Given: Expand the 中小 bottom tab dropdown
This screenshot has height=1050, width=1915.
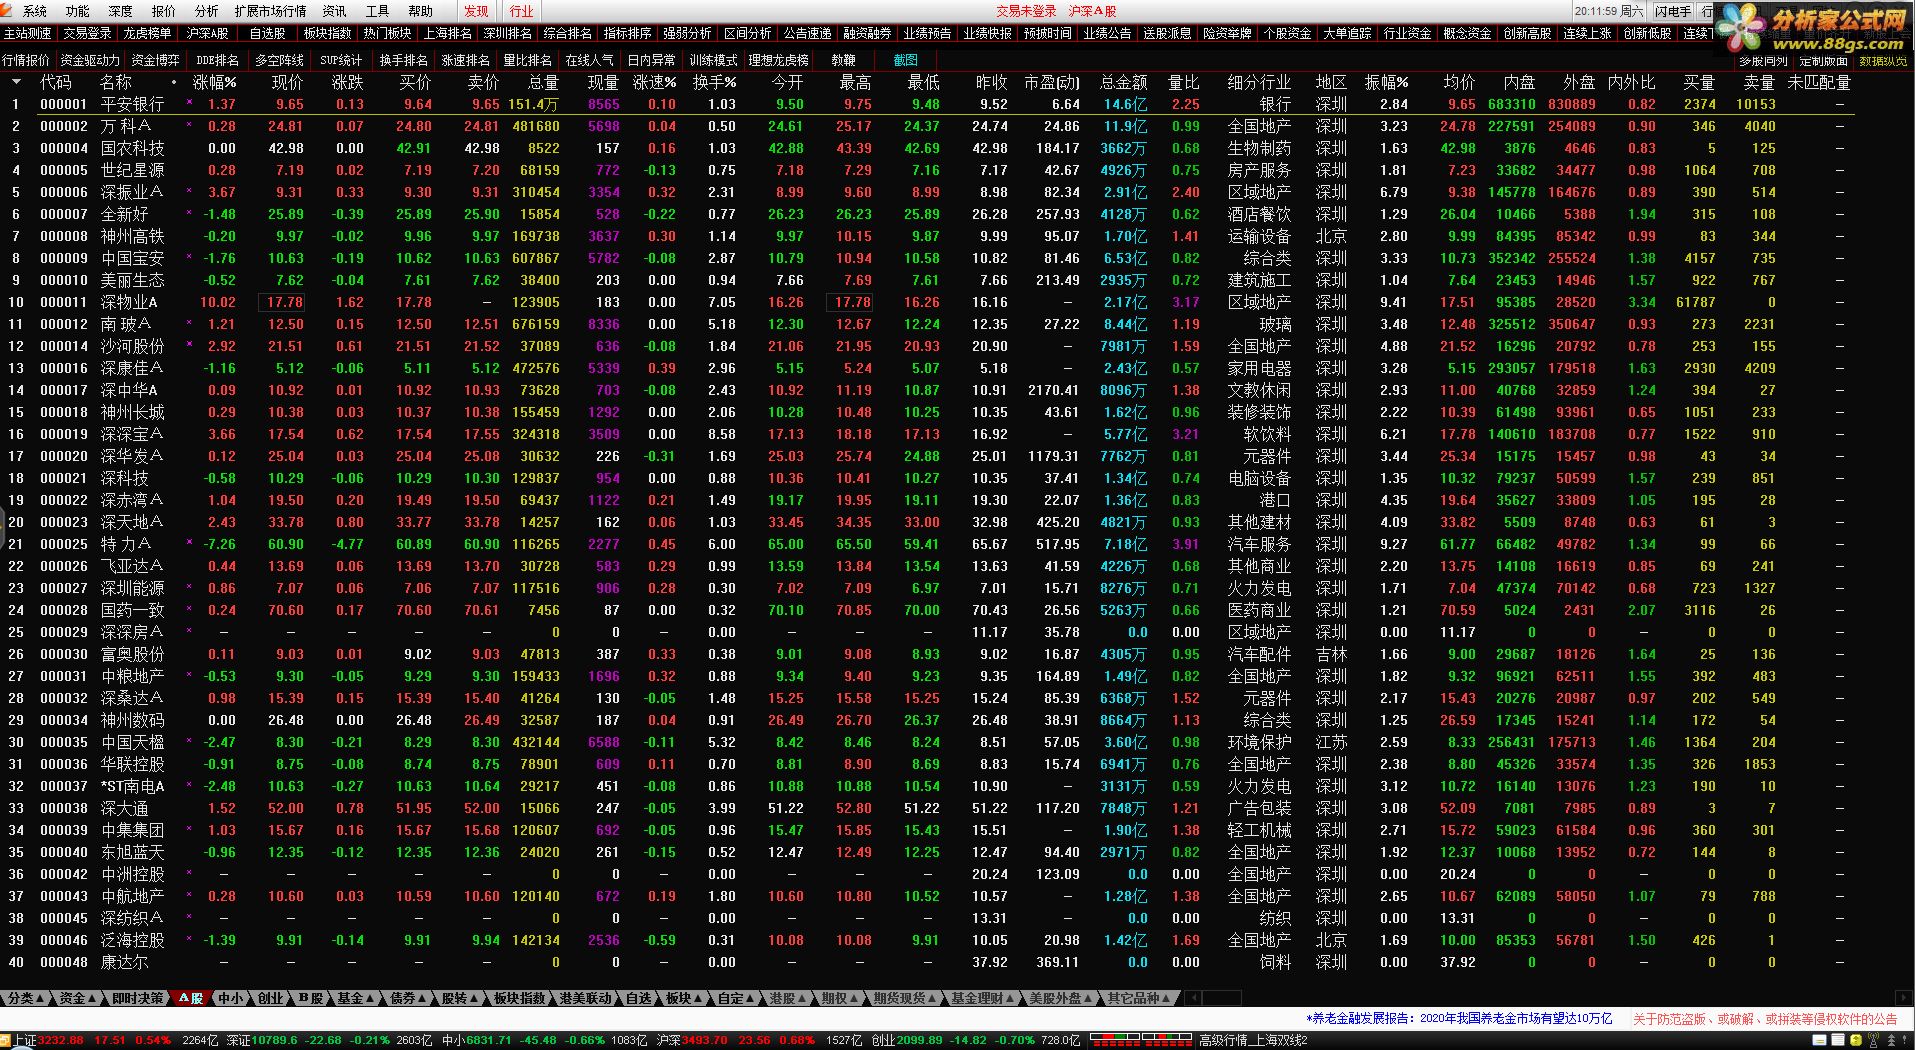Looking at the screenshot, I should pyautogui.click(x=233, y=998).
